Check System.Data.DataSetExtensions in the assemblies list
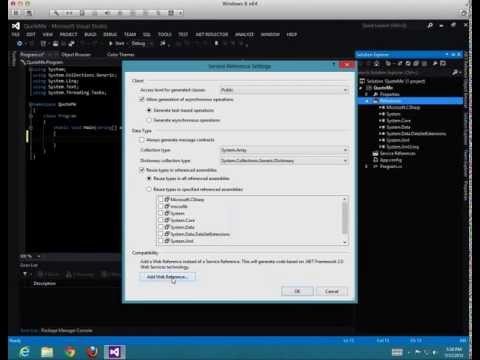The height and width of the screenshot is (360, 480). (161, 234)
